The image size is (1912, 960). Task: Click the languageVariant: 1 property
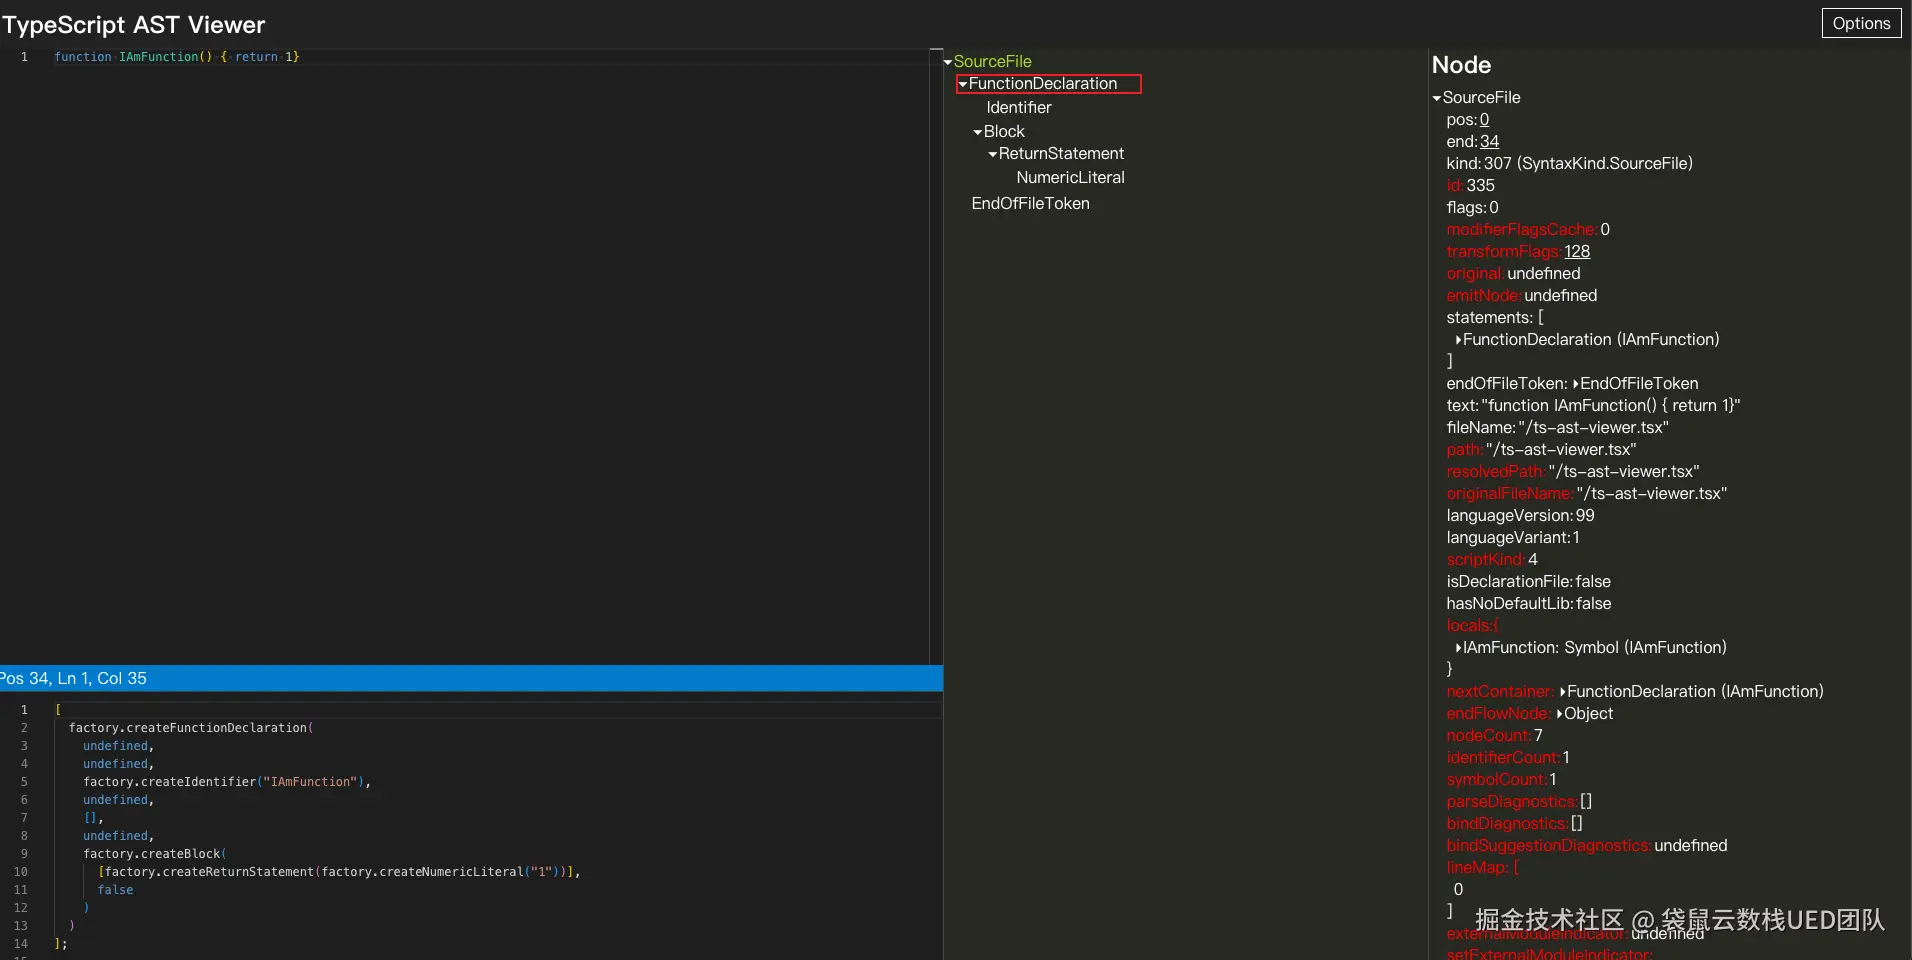click(x=1513, y=538)
